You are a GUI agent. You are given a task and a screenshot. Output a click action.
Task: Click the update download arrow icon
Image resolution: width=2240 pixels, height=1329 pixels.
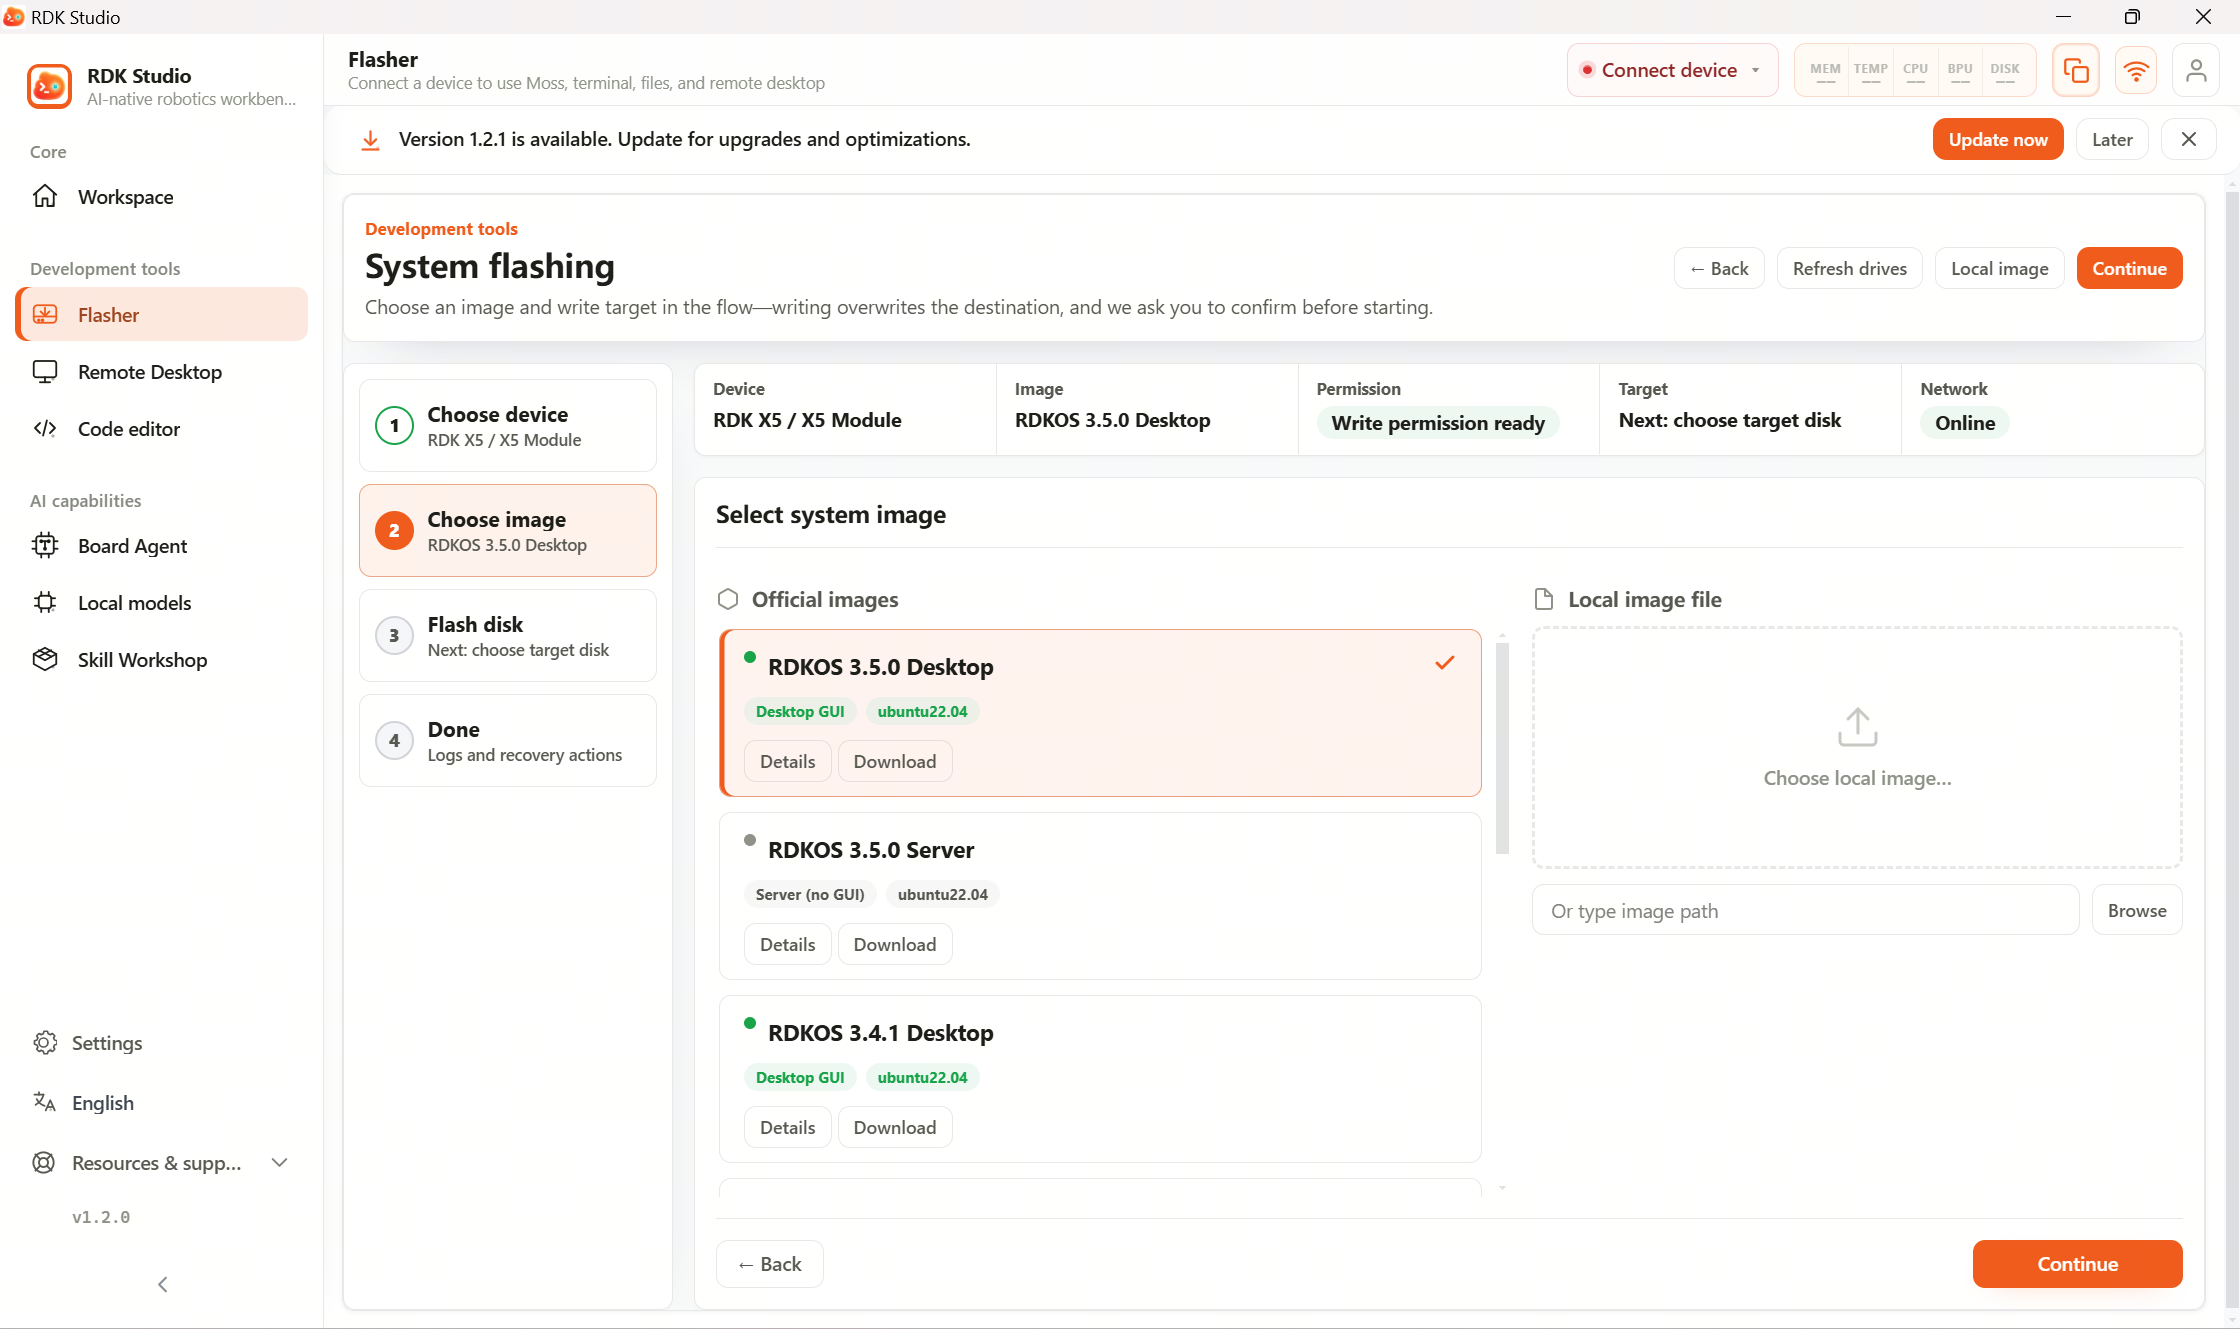click(370, 140)
